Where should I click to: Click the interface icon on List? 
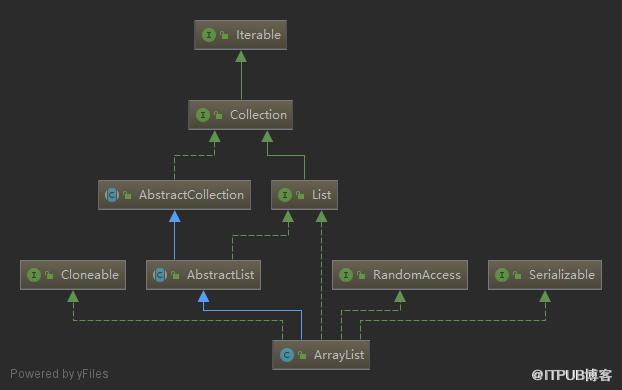tap(285, 195)
